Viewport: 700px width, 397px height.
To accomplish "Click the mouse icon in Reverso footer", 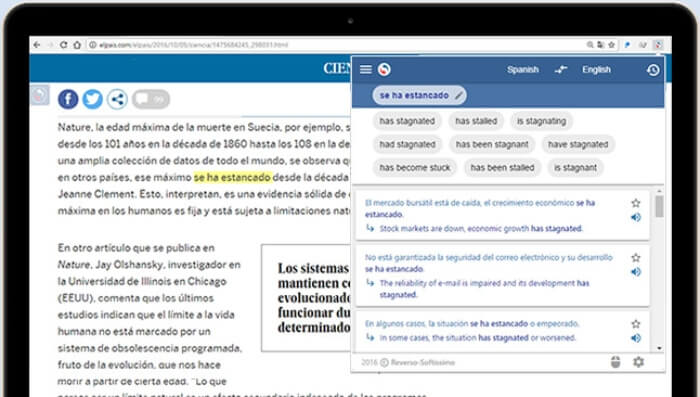I will click(x=615, y=362).
